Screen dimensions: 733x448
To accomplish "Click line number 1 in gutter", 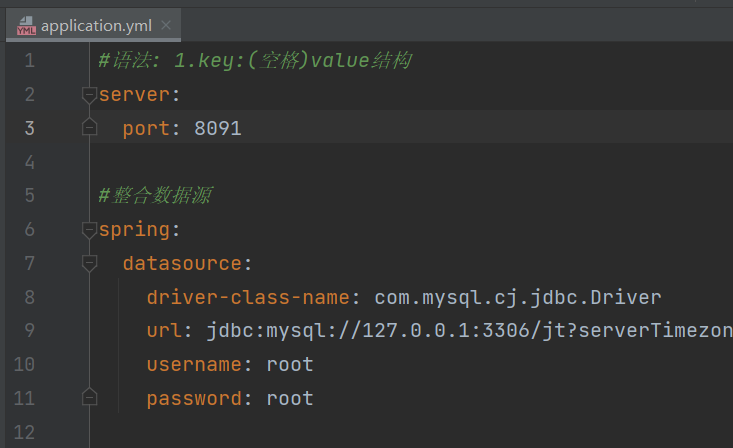I will (29, 61).
